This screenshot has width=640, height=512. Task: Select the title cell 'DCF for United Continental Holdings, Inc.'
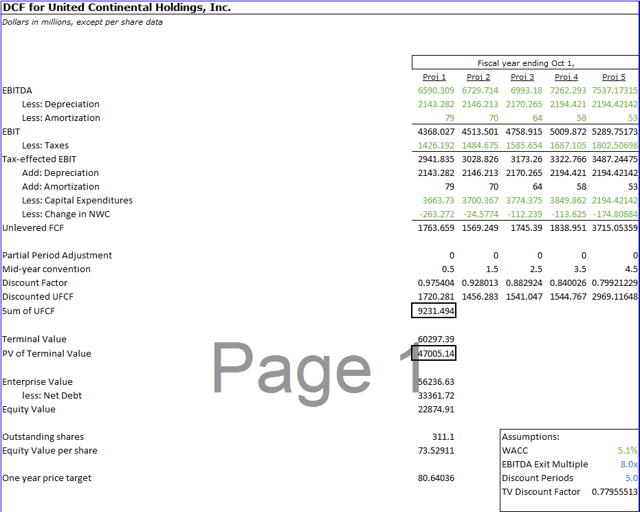coord(117,7)
